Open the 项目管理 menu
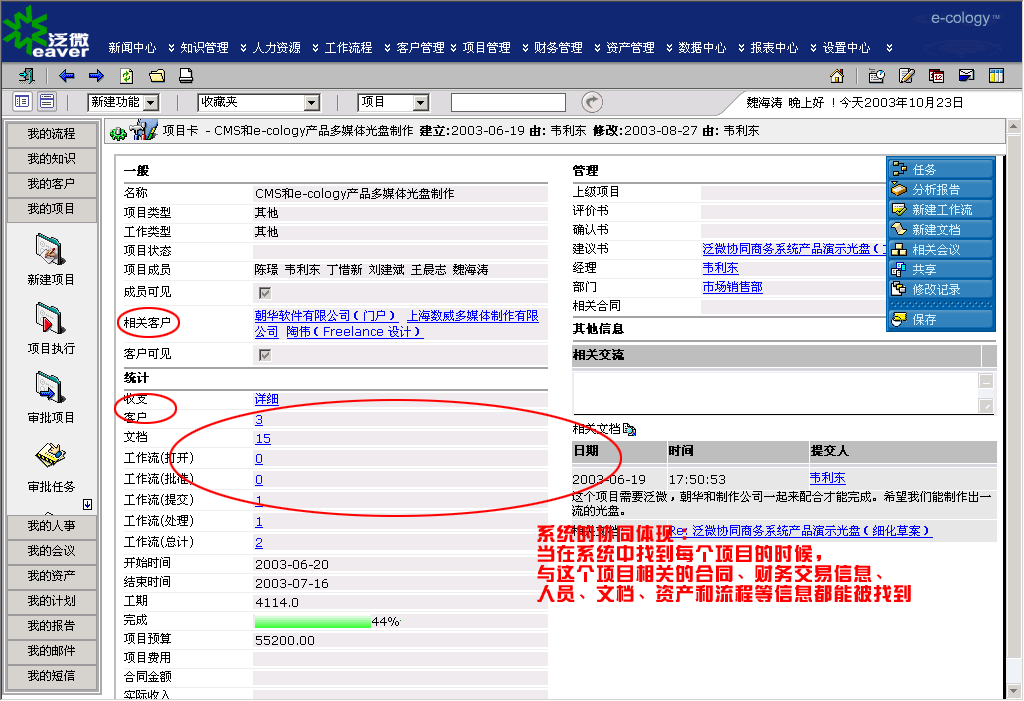Viewport: 1024px width, 701px height. (487, 47)
